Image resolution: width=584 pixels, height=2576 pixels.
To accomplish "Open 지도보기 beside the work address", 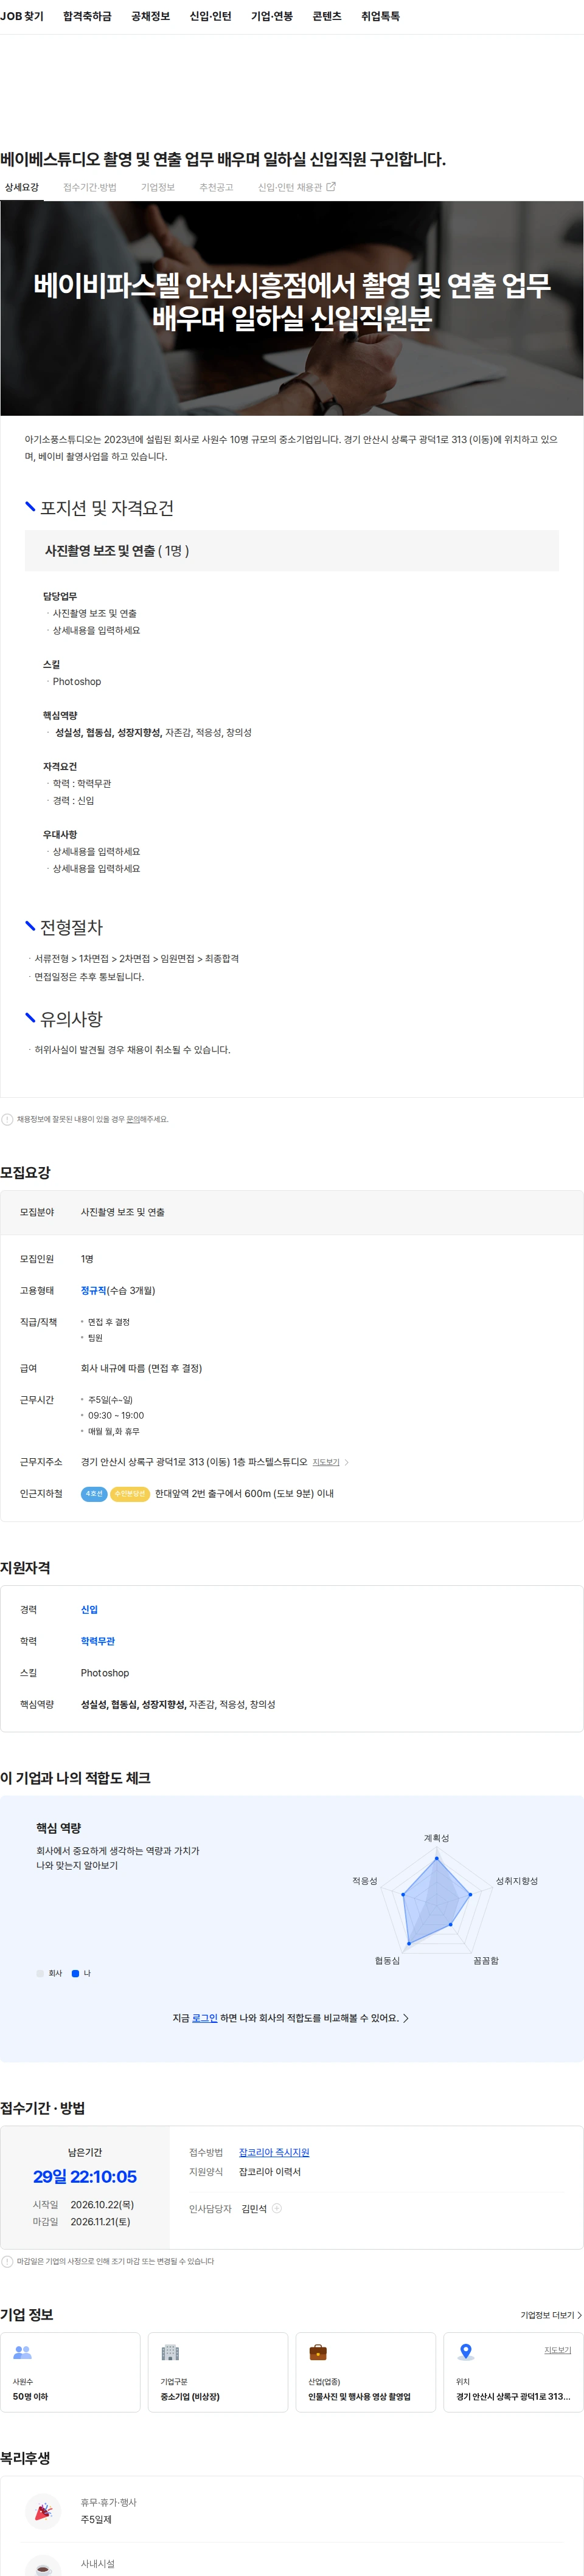I will [x=326, y=1462].
